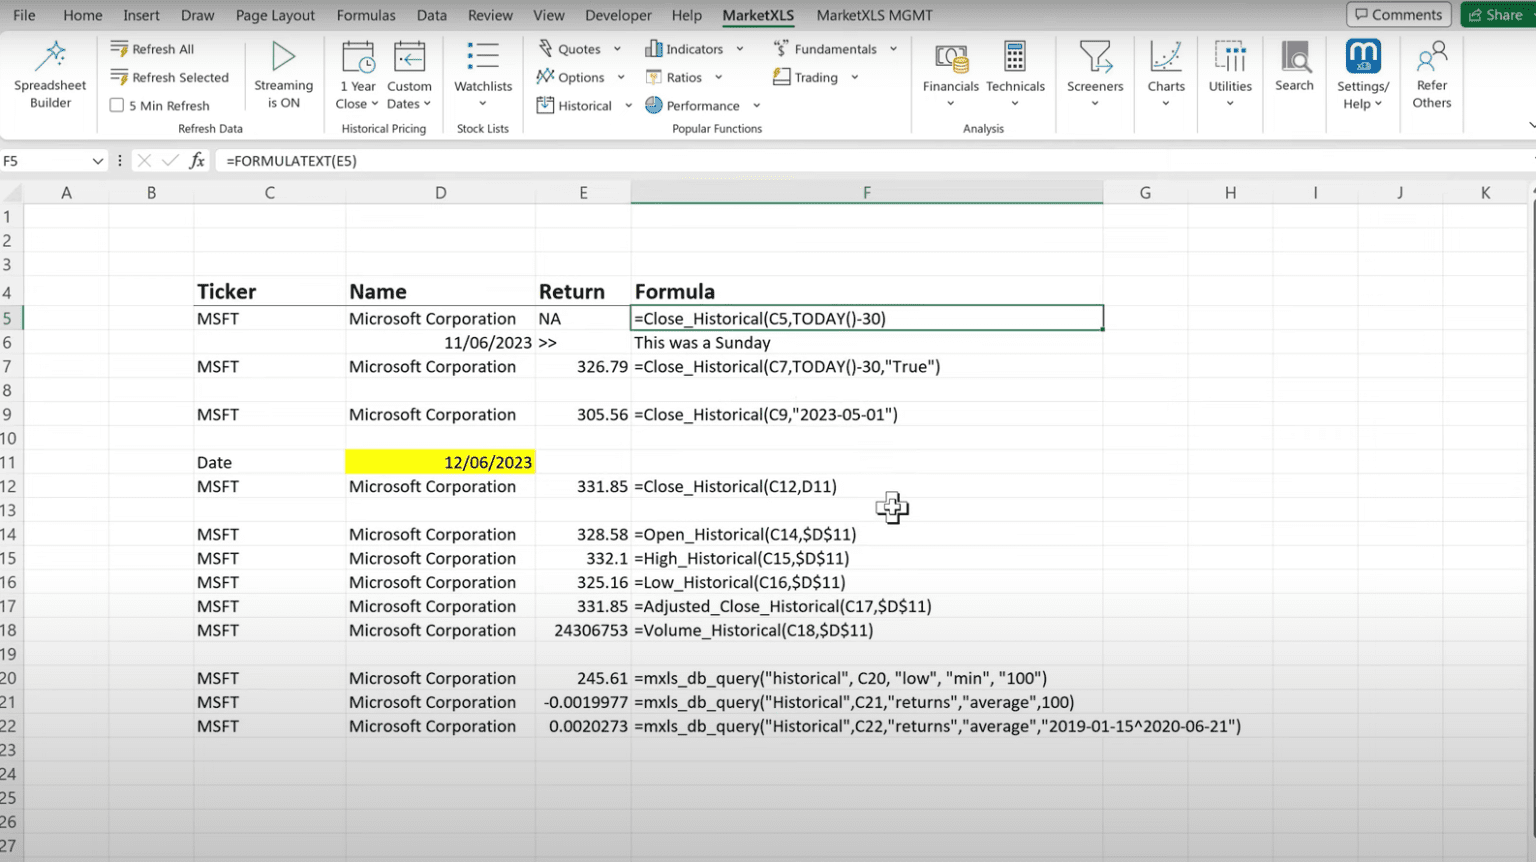Switch to the Home tab
Image resolution: width=1536 pixels, height=862 pixels.
pos(82,15)
